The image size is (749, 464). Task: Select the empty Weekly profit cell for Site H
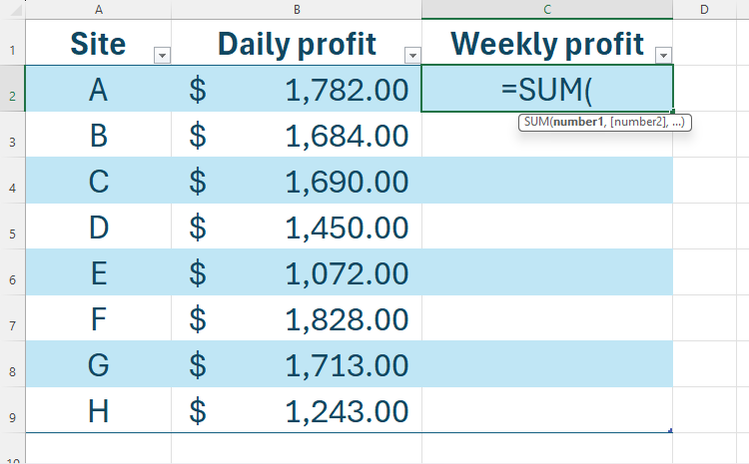tap(547, 411)
